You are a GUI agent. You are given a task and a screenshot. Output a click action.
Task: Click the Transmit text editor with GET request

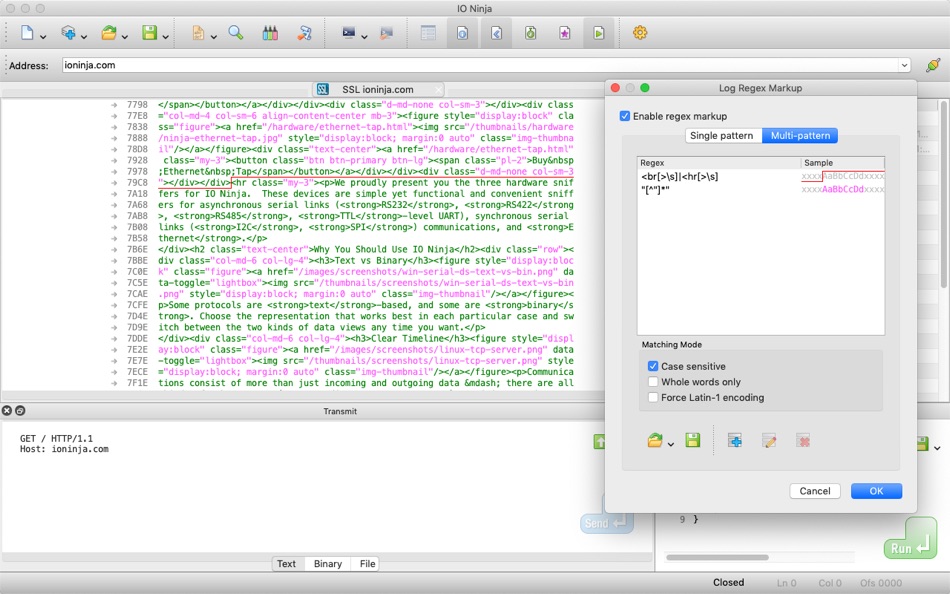[x=297, y=488]
